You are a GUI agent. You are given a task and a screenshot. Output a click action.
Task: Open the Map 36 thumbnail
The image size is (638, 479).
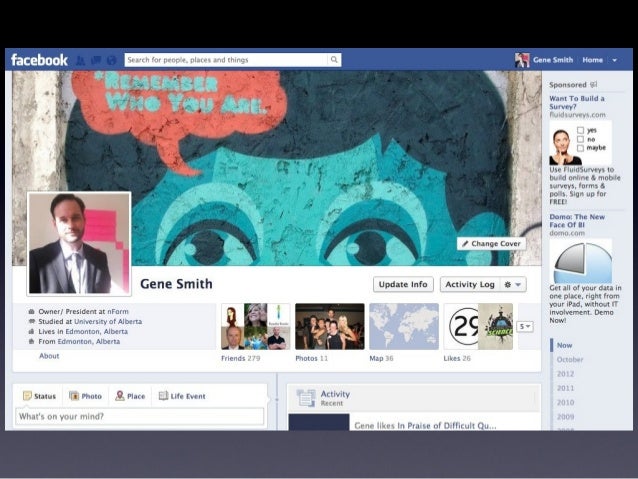pos(404,326)
